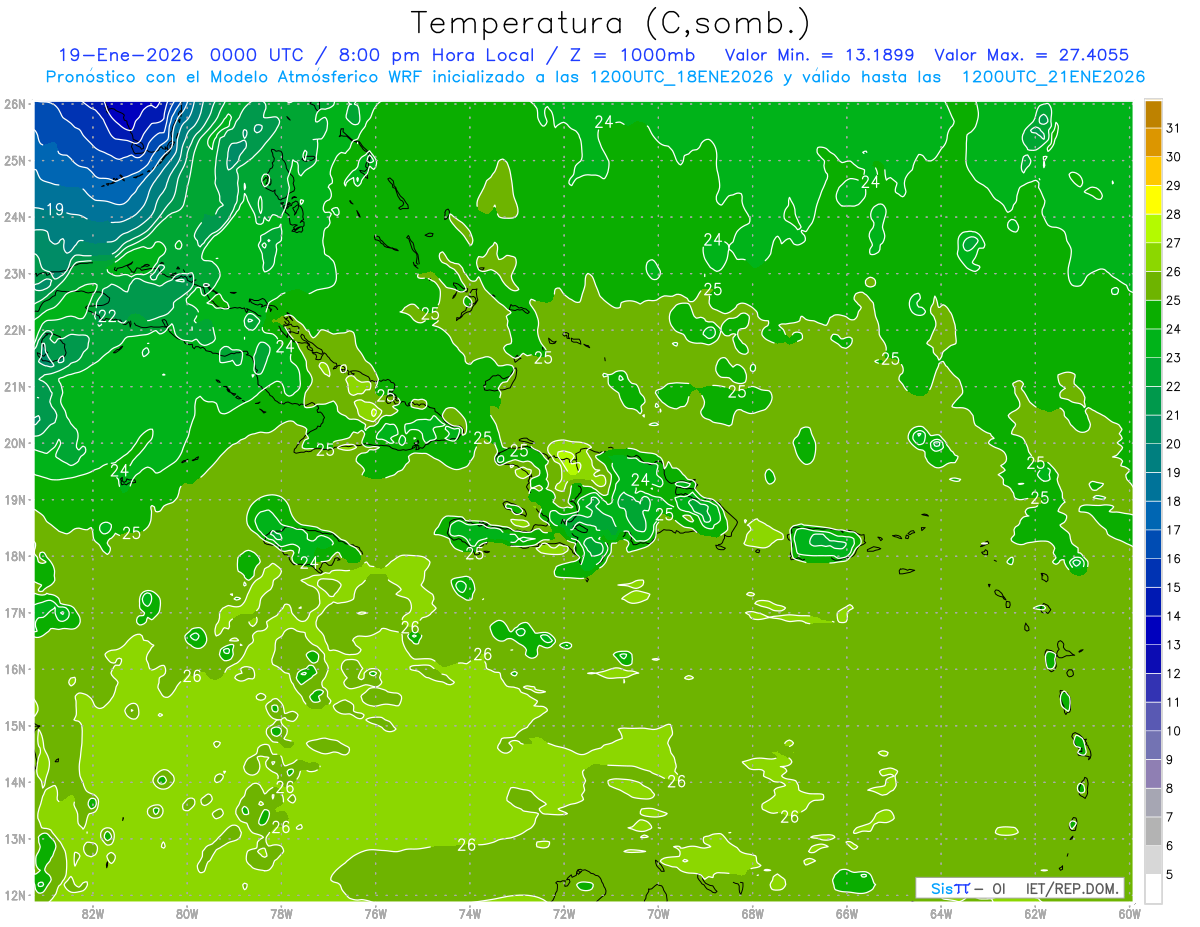Image resolution: width=1200 pixels, height=927 pixels.
Task: Click the '13N' latitude label
Action: coord(14,839)
